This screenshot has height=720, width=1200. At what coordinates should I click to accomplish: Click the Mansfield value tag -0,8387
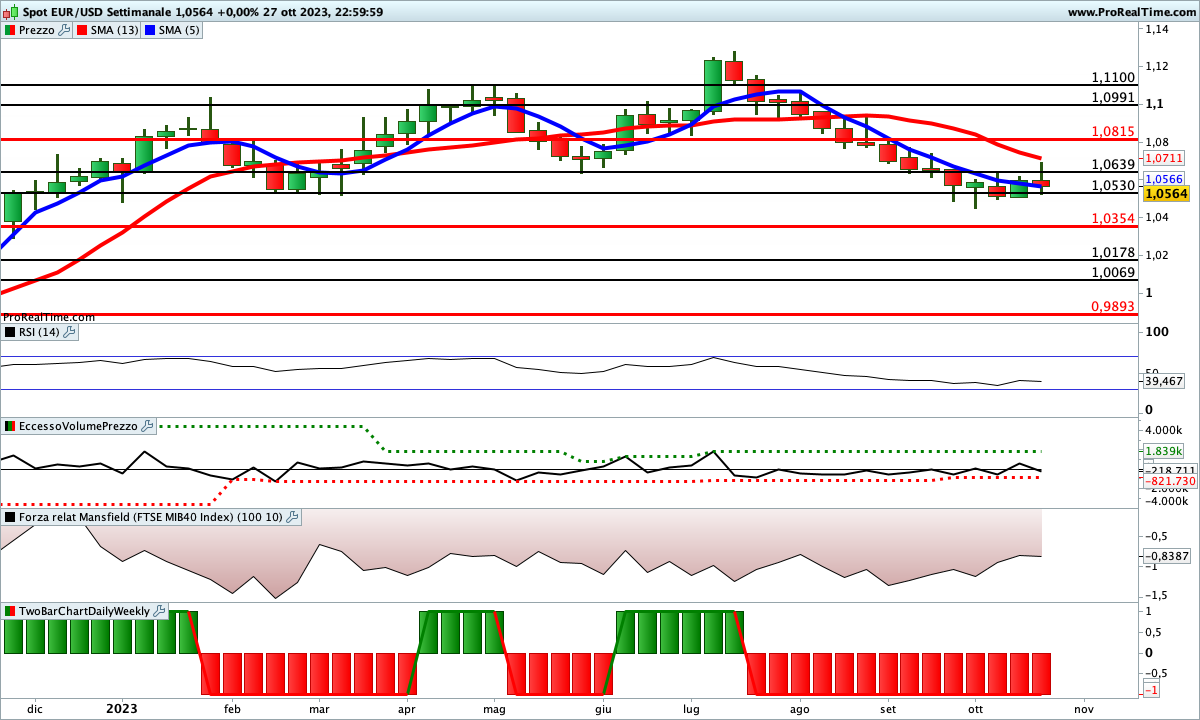1166,556
